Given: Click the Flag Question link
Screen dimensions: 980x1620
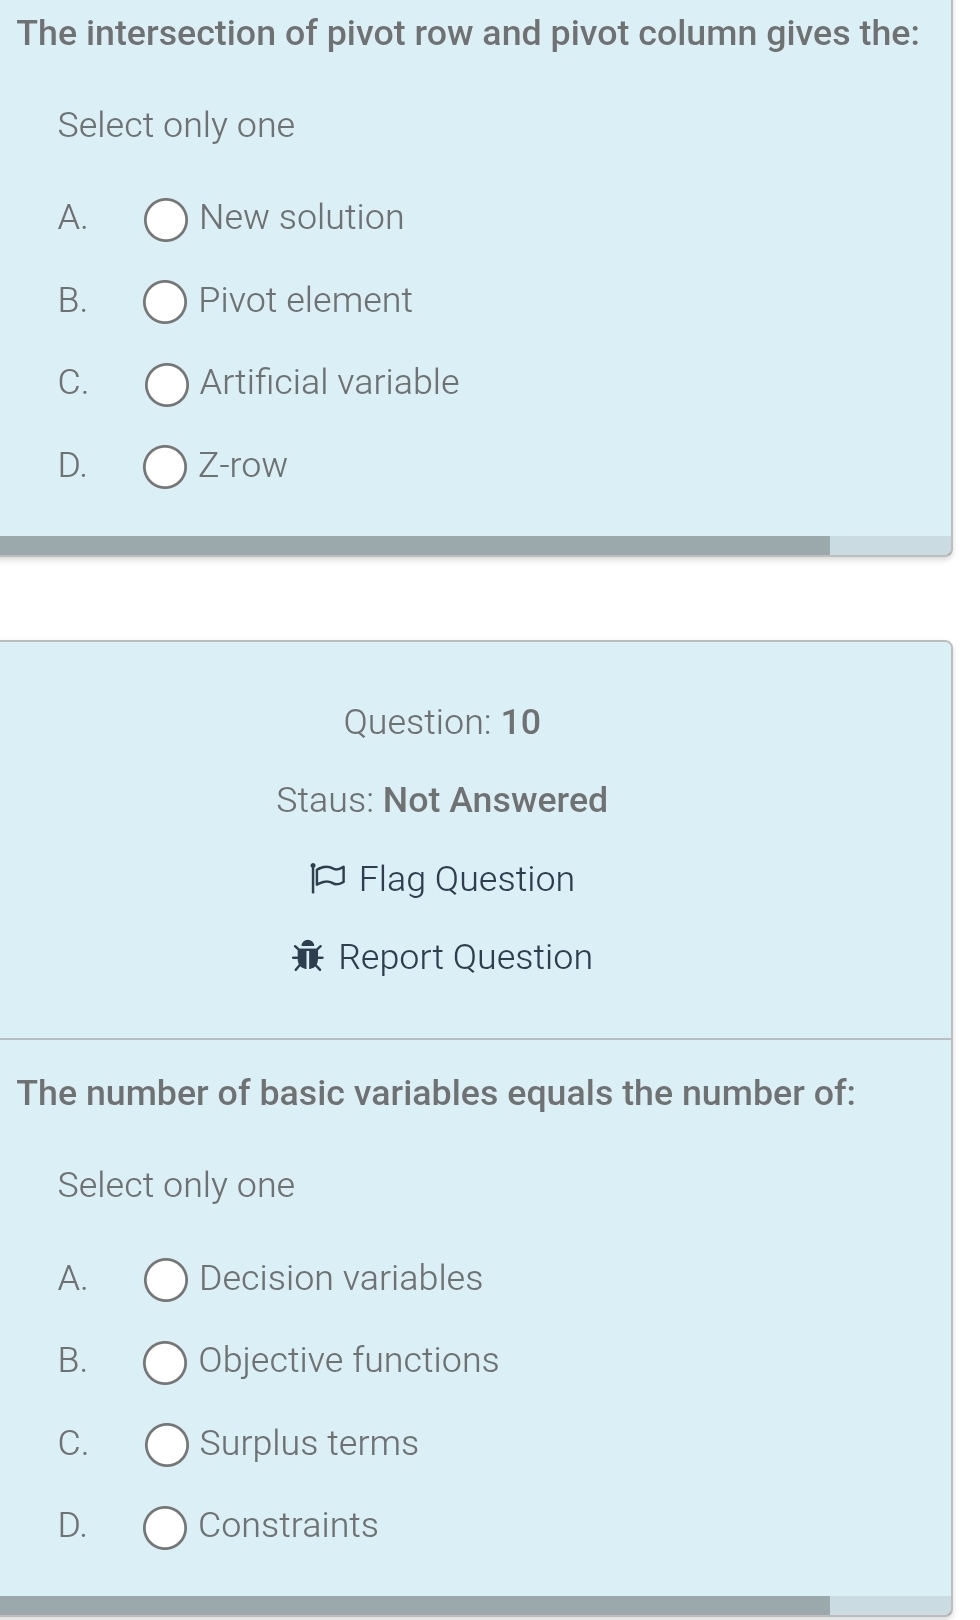Looking at the screenshot, I should pos(466,879).
